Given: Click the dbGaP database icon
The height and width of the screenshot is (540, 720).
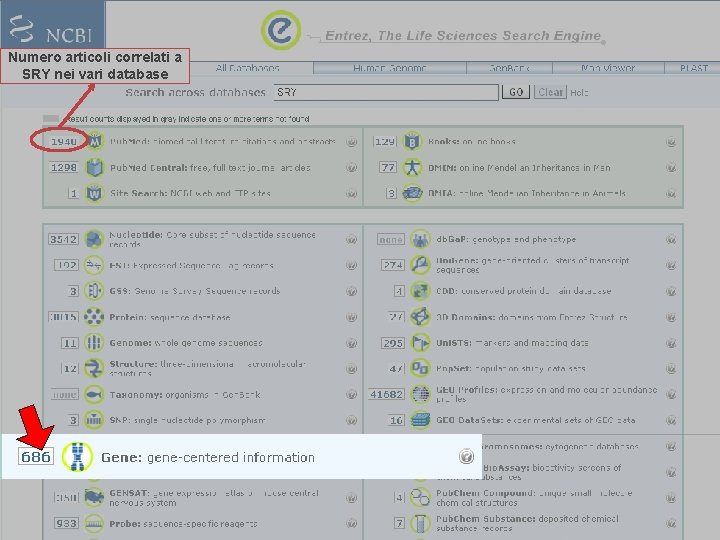Looking at the screenshot, I should 420,239.
